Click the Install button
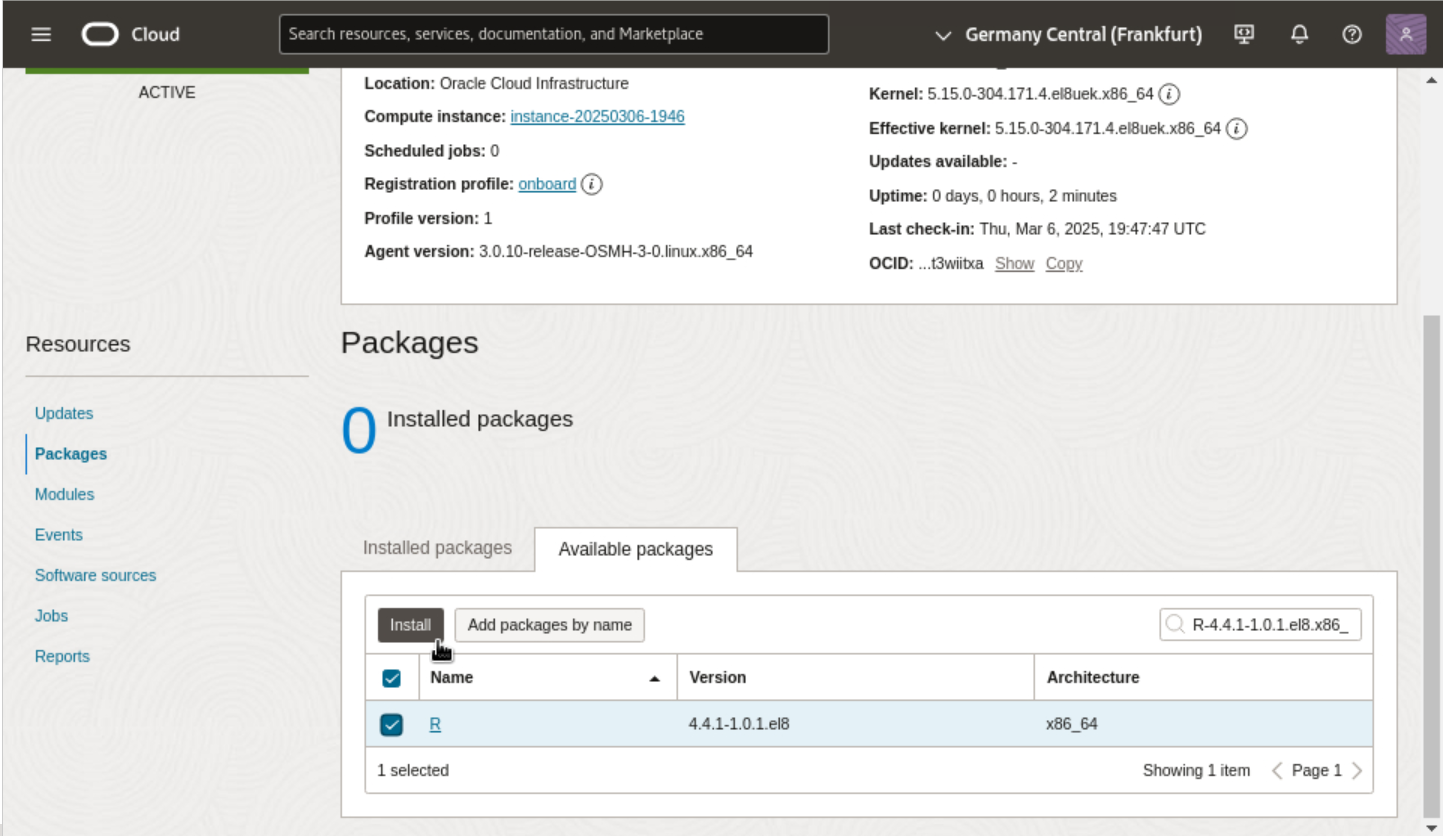The width and height of the screenshot is (1443, 836). click(x=410, y=625)
